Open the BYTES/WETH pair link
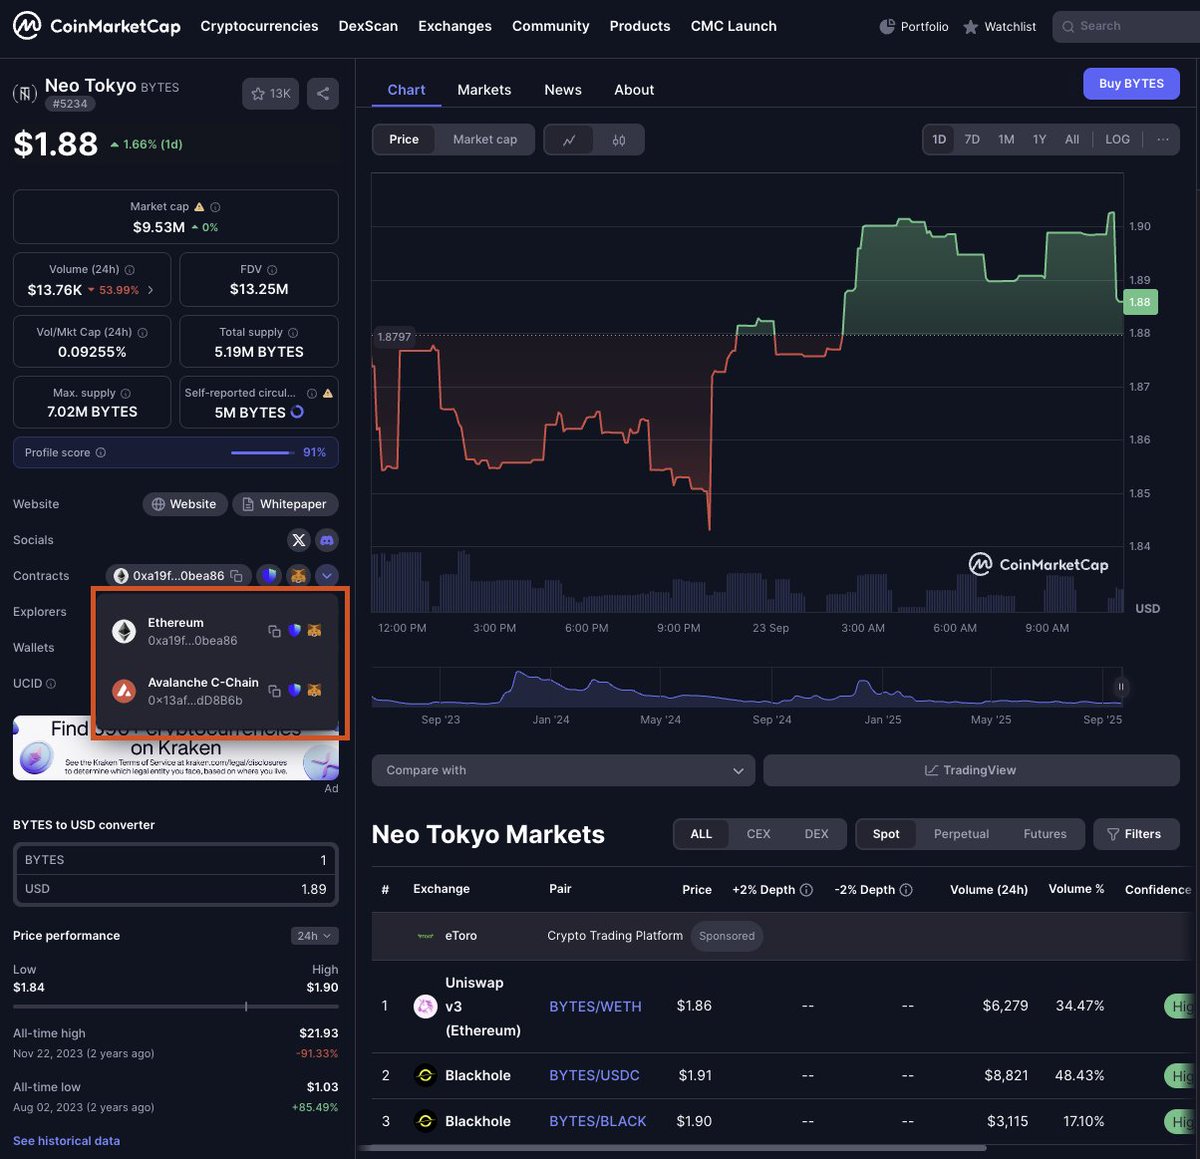 (595, 1007)
